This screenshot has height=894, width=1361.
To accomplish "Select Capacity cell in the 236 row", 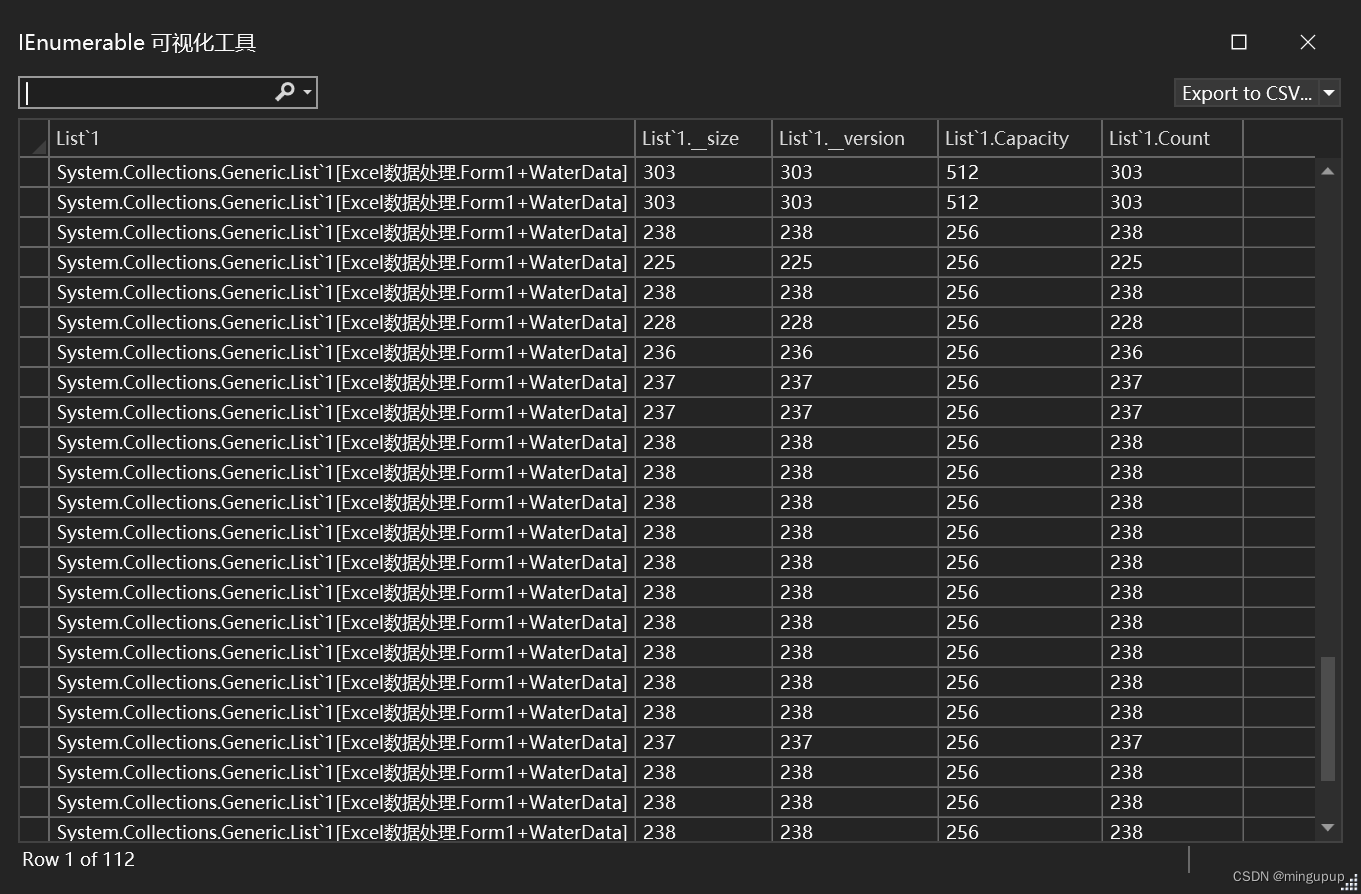I will coord(1020,352).
